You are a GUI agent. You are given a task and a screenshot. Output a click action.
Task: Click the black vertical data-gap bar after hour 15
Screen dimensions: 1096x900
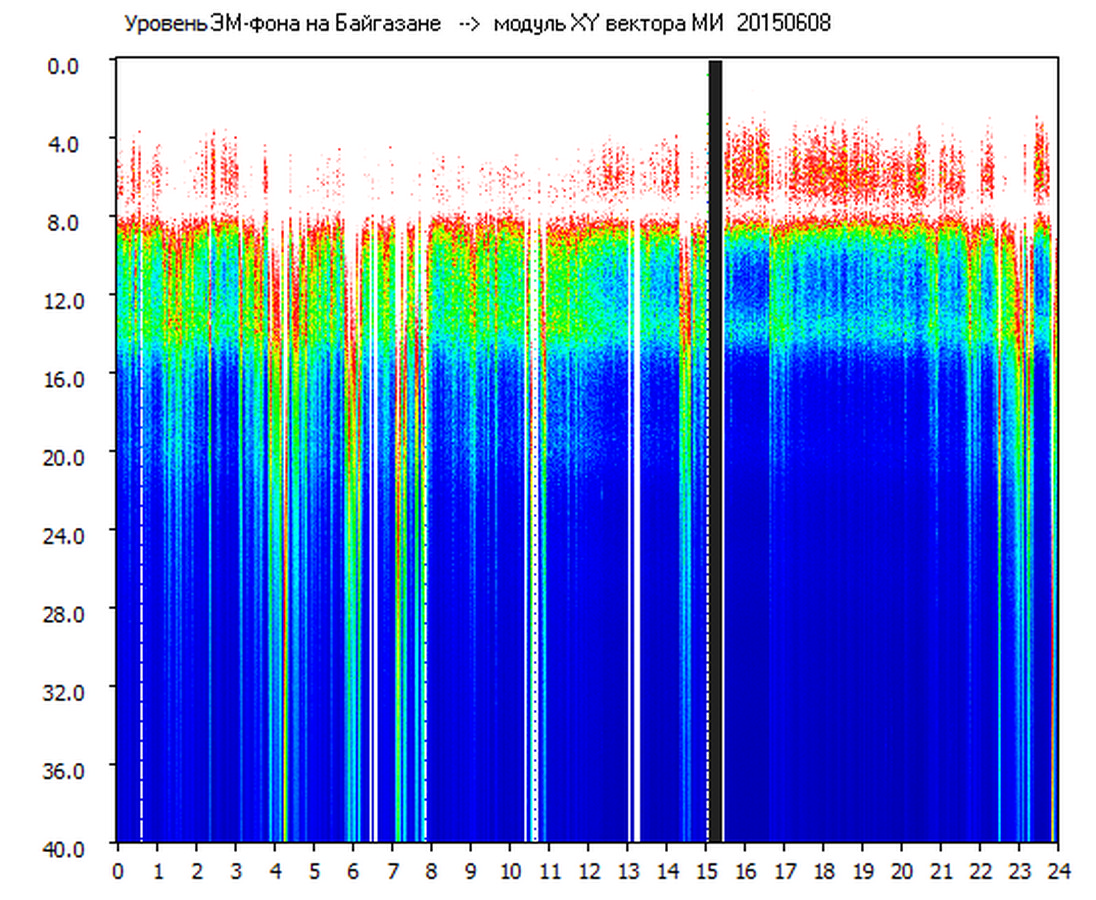point(716,451)
